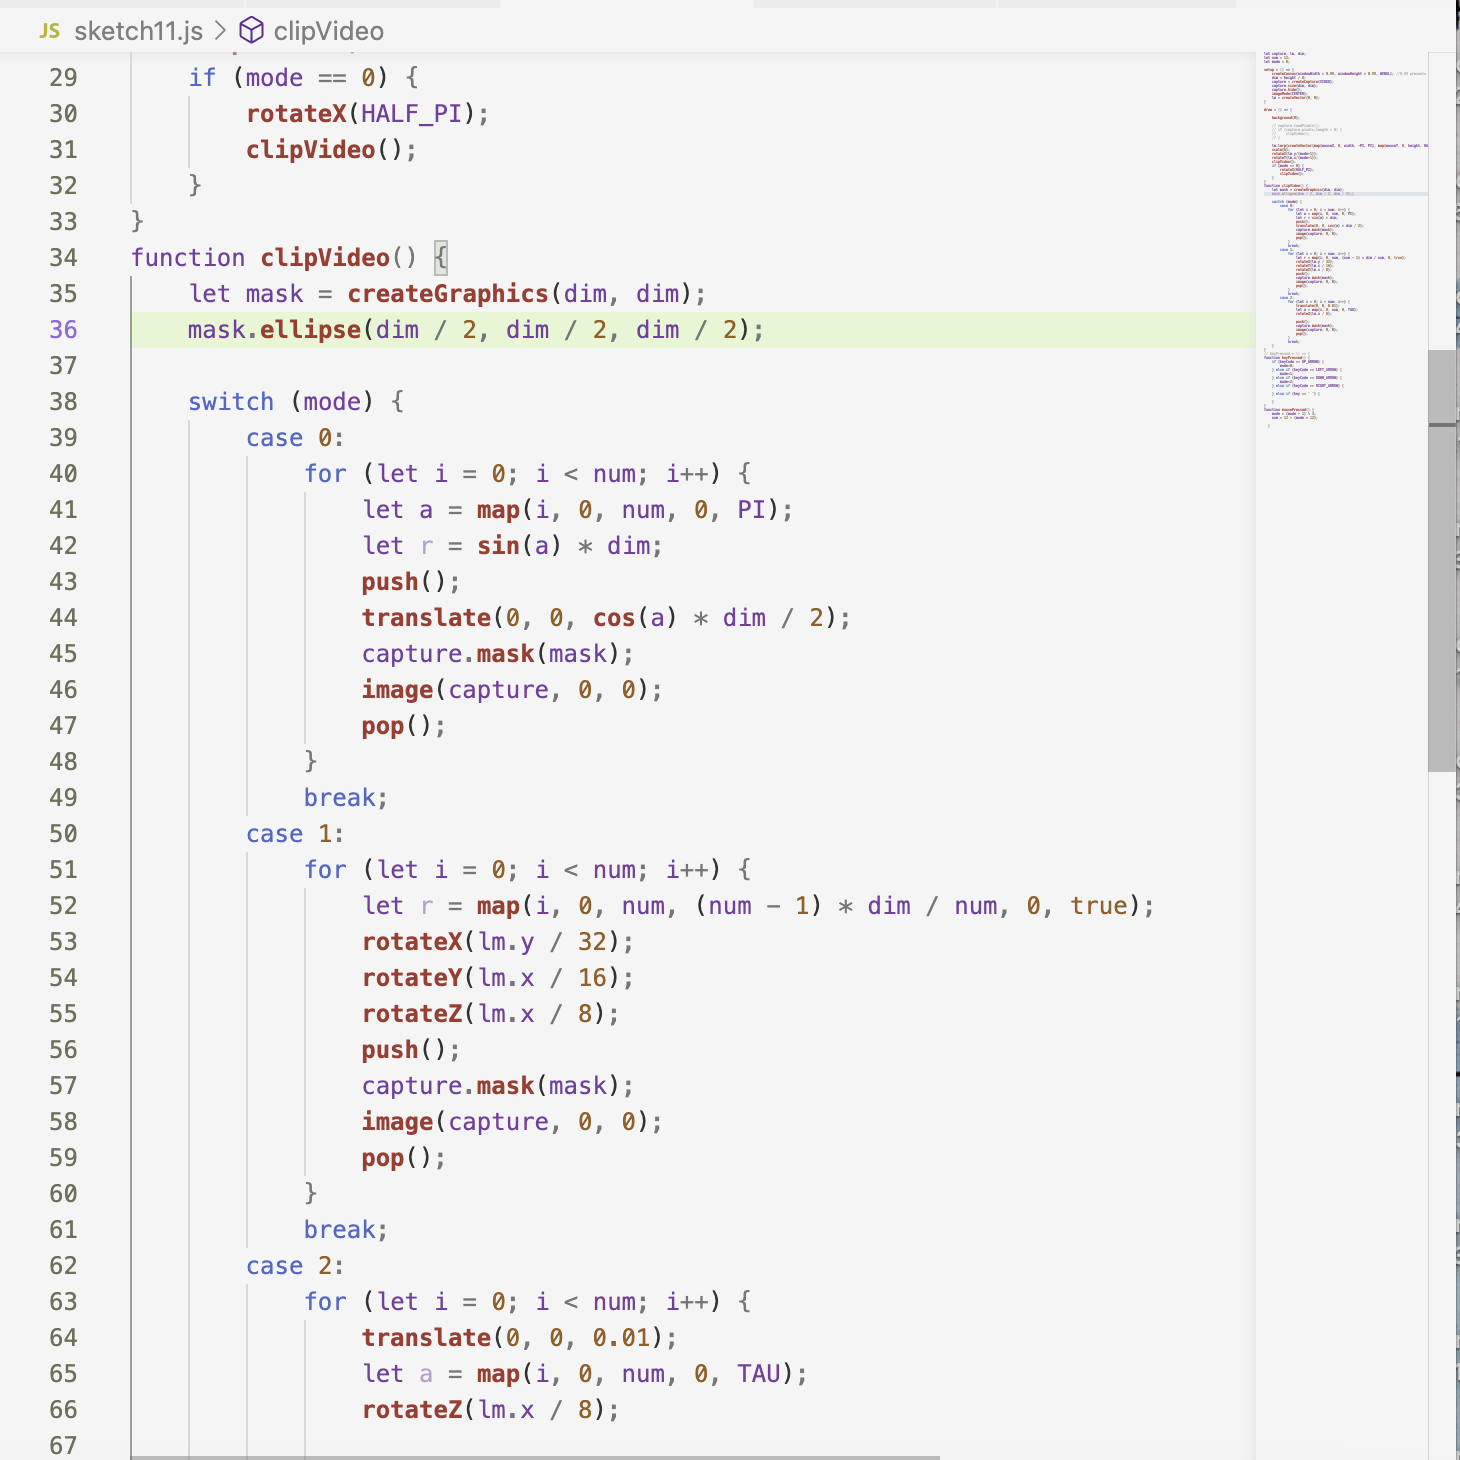Select line number 36
Viewport: 1460px width, 1460px height.
63,329
